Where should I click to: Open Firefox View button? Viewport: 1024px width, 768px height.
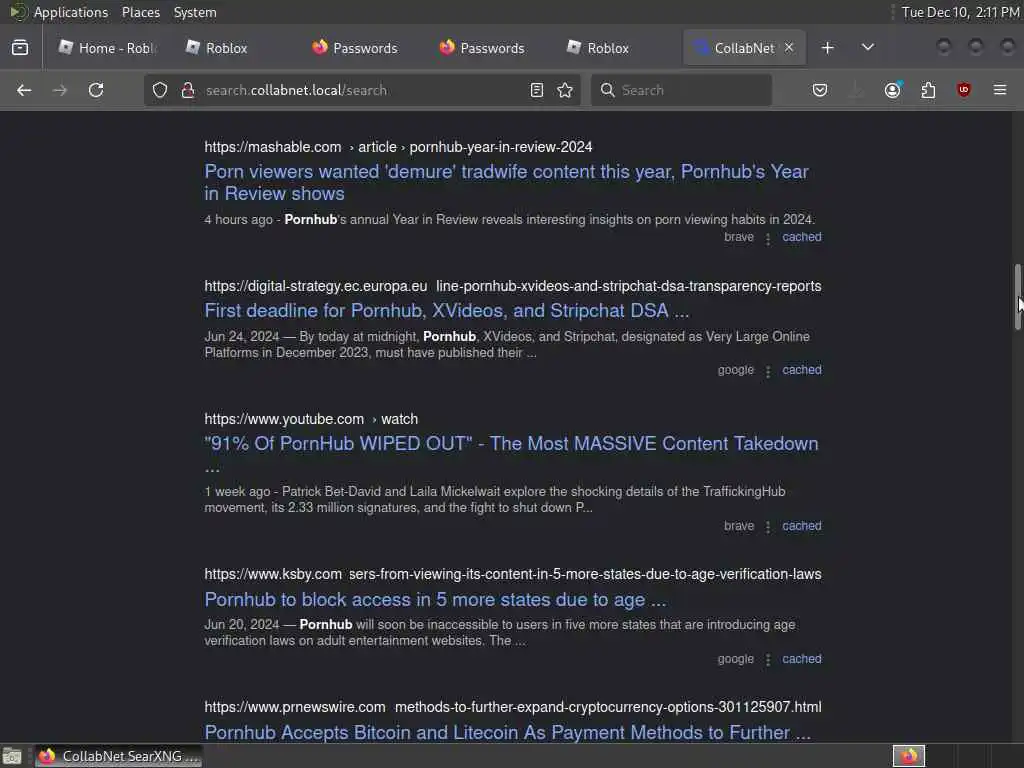point(20,48)
